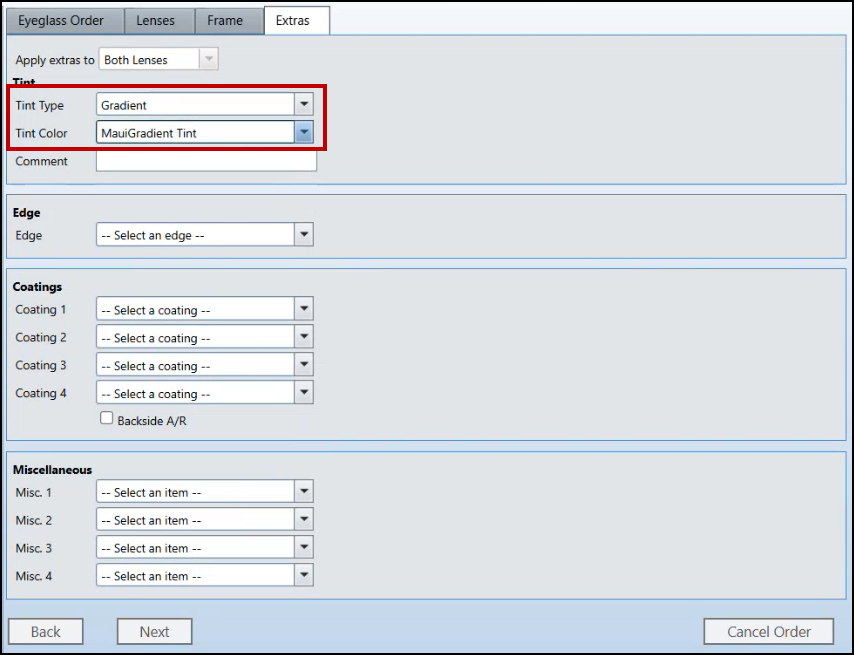
Task: Click the tint Comment text field
Action: point(206,161)
